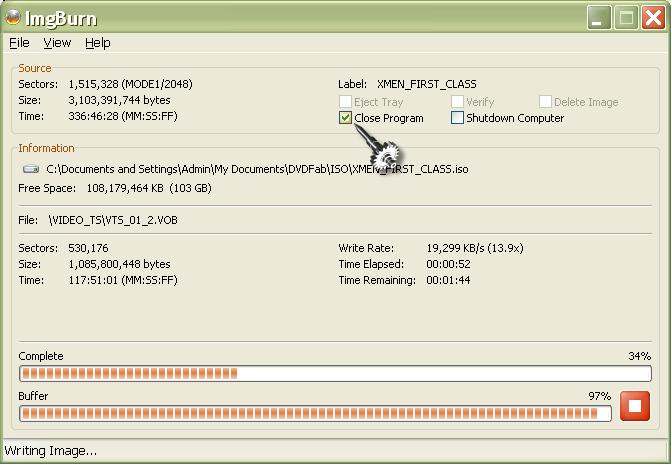Click the Write Rate value 19,299 KB/s
This screenshot has width=671, height=464.
[475, 248]
